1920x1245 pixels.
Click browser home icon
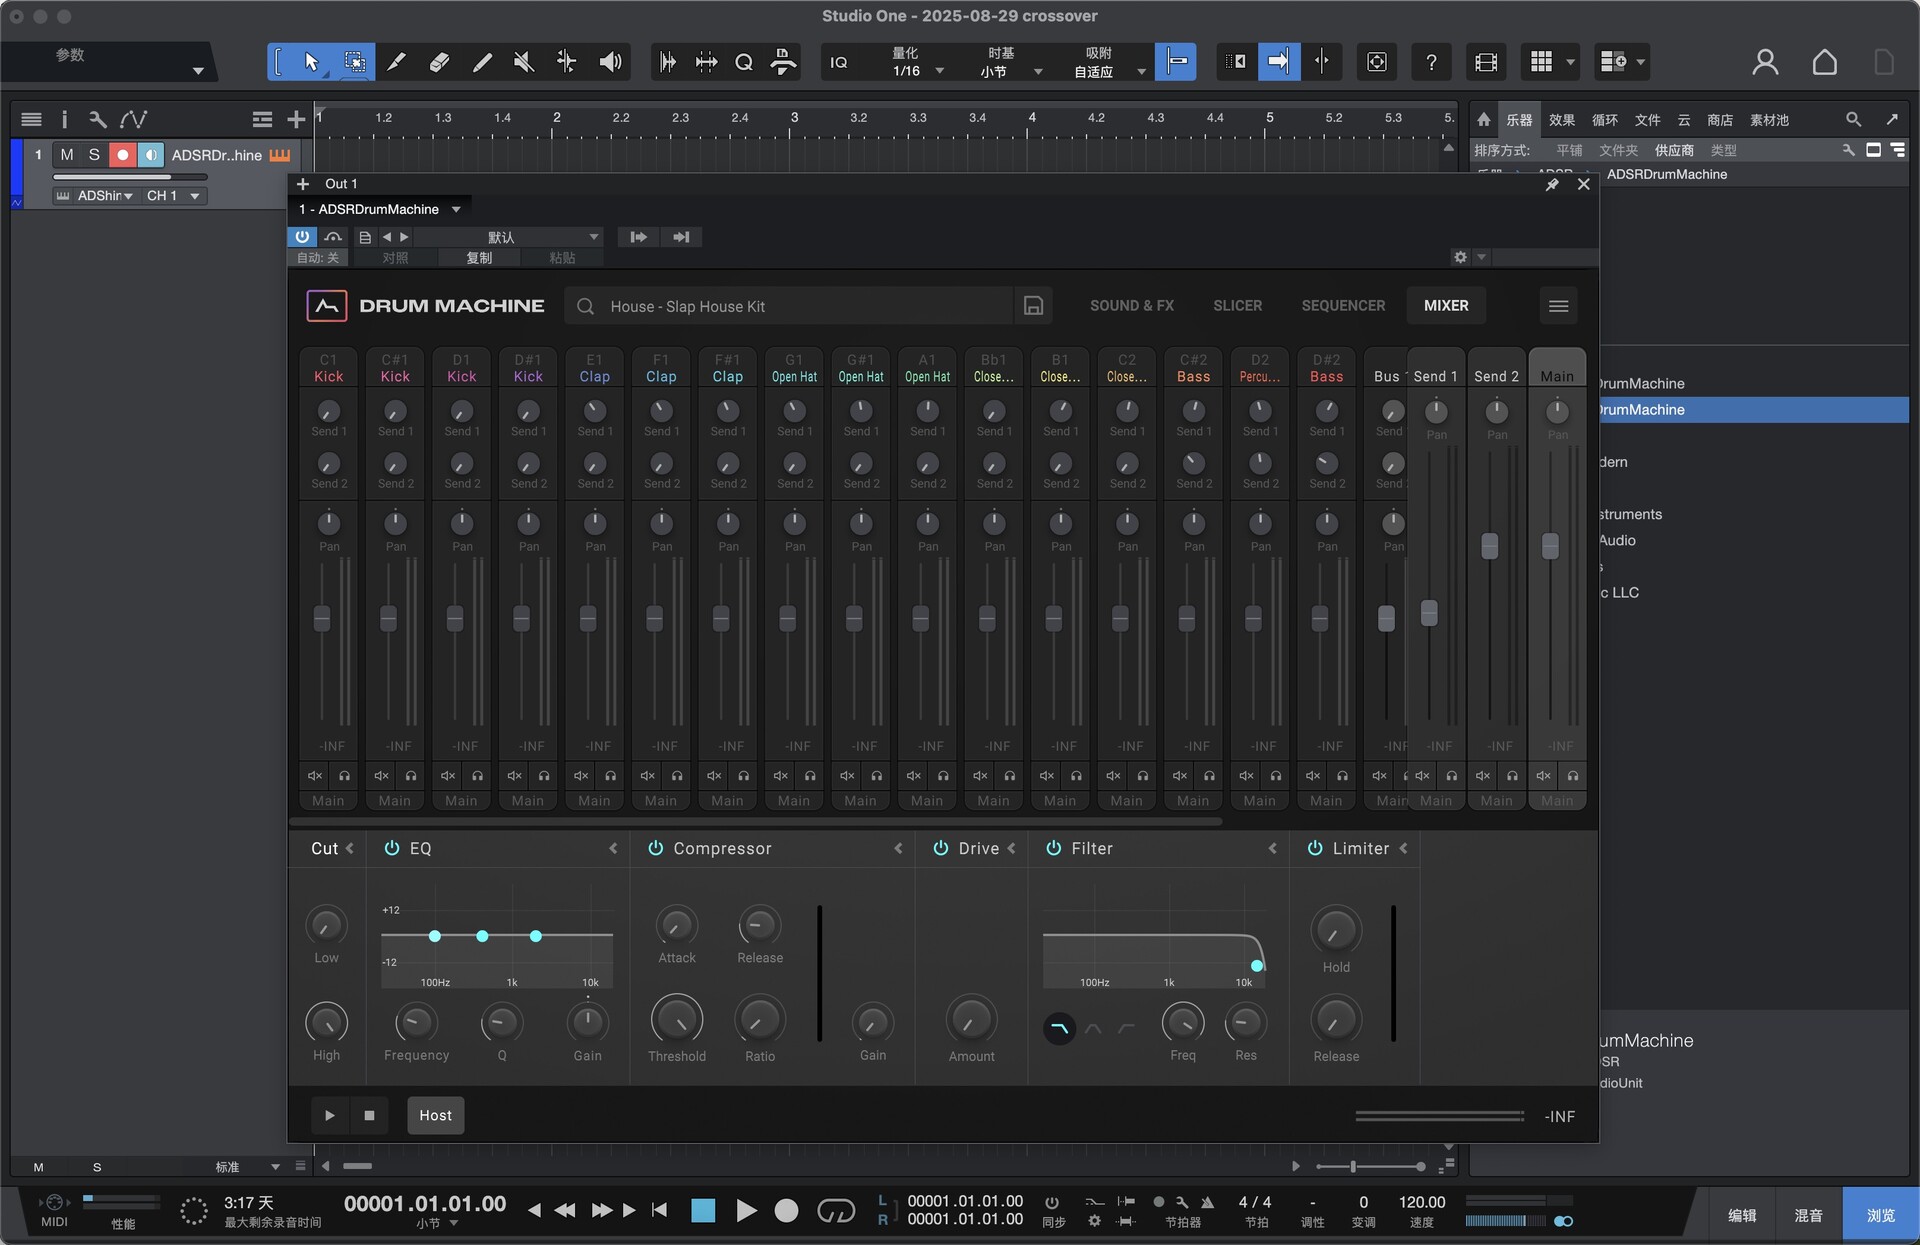tap(1484, 120)
